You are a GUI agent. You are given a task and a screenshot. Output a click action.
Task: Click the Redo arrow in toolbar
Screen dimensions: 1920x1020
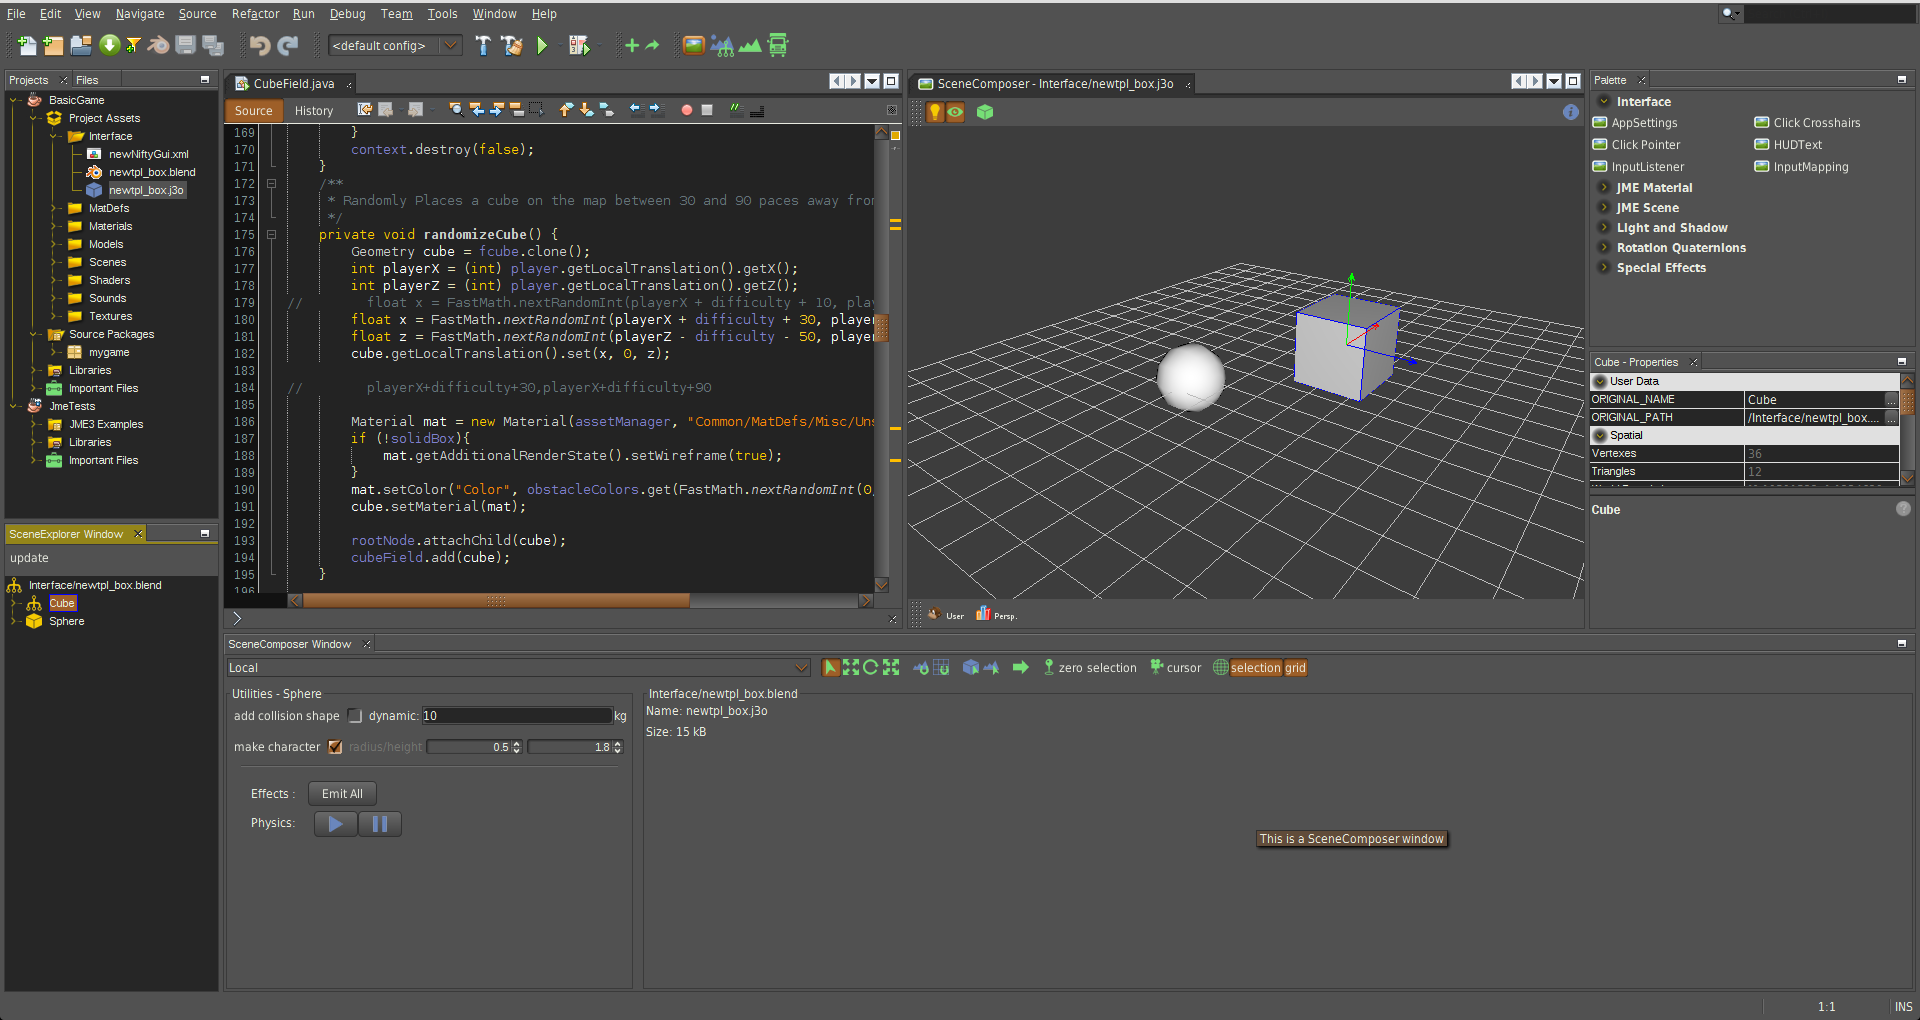point(288,45)
